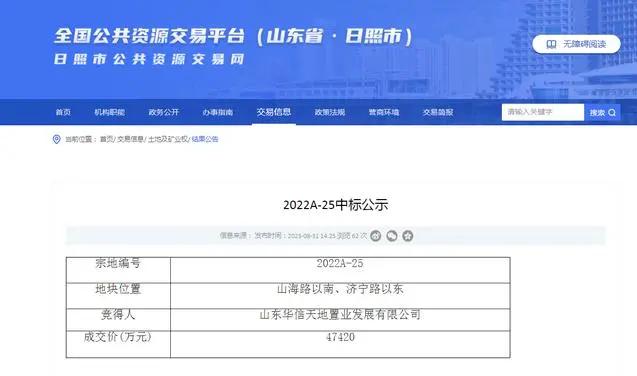Share the notice to Weibo
Viewport: 637px width, 376px height.
click(x=375, y=236)
